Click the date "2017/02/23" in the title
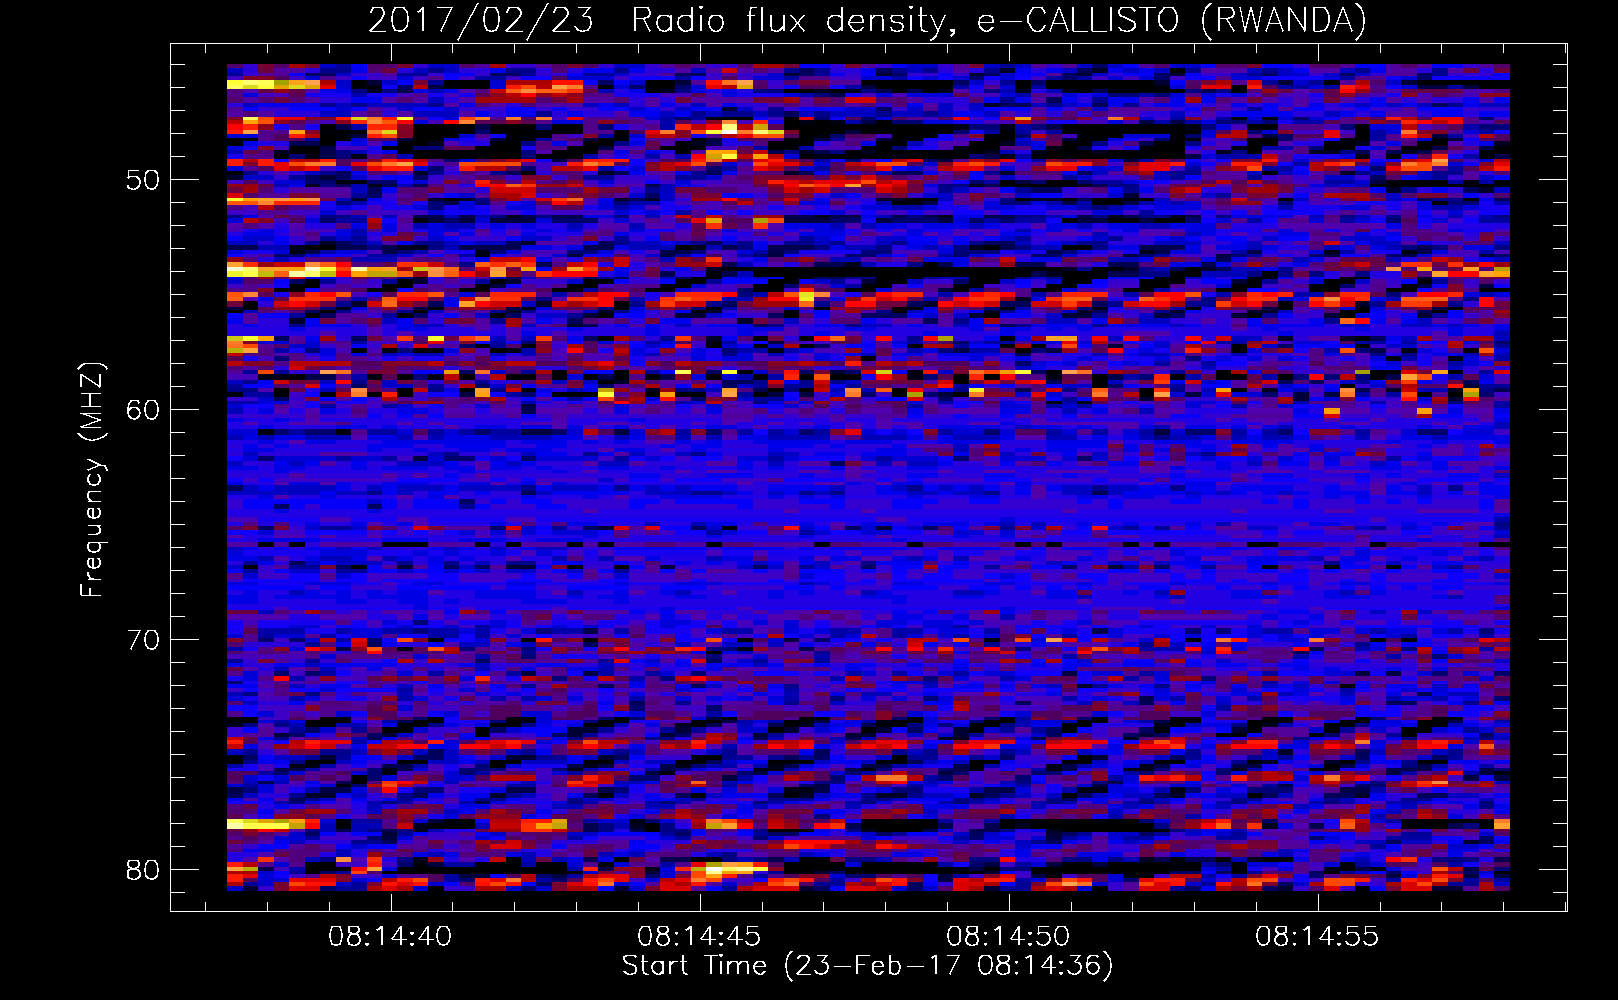The image size is (1618, 1000). pyautogui.click(x=480, y=20)
